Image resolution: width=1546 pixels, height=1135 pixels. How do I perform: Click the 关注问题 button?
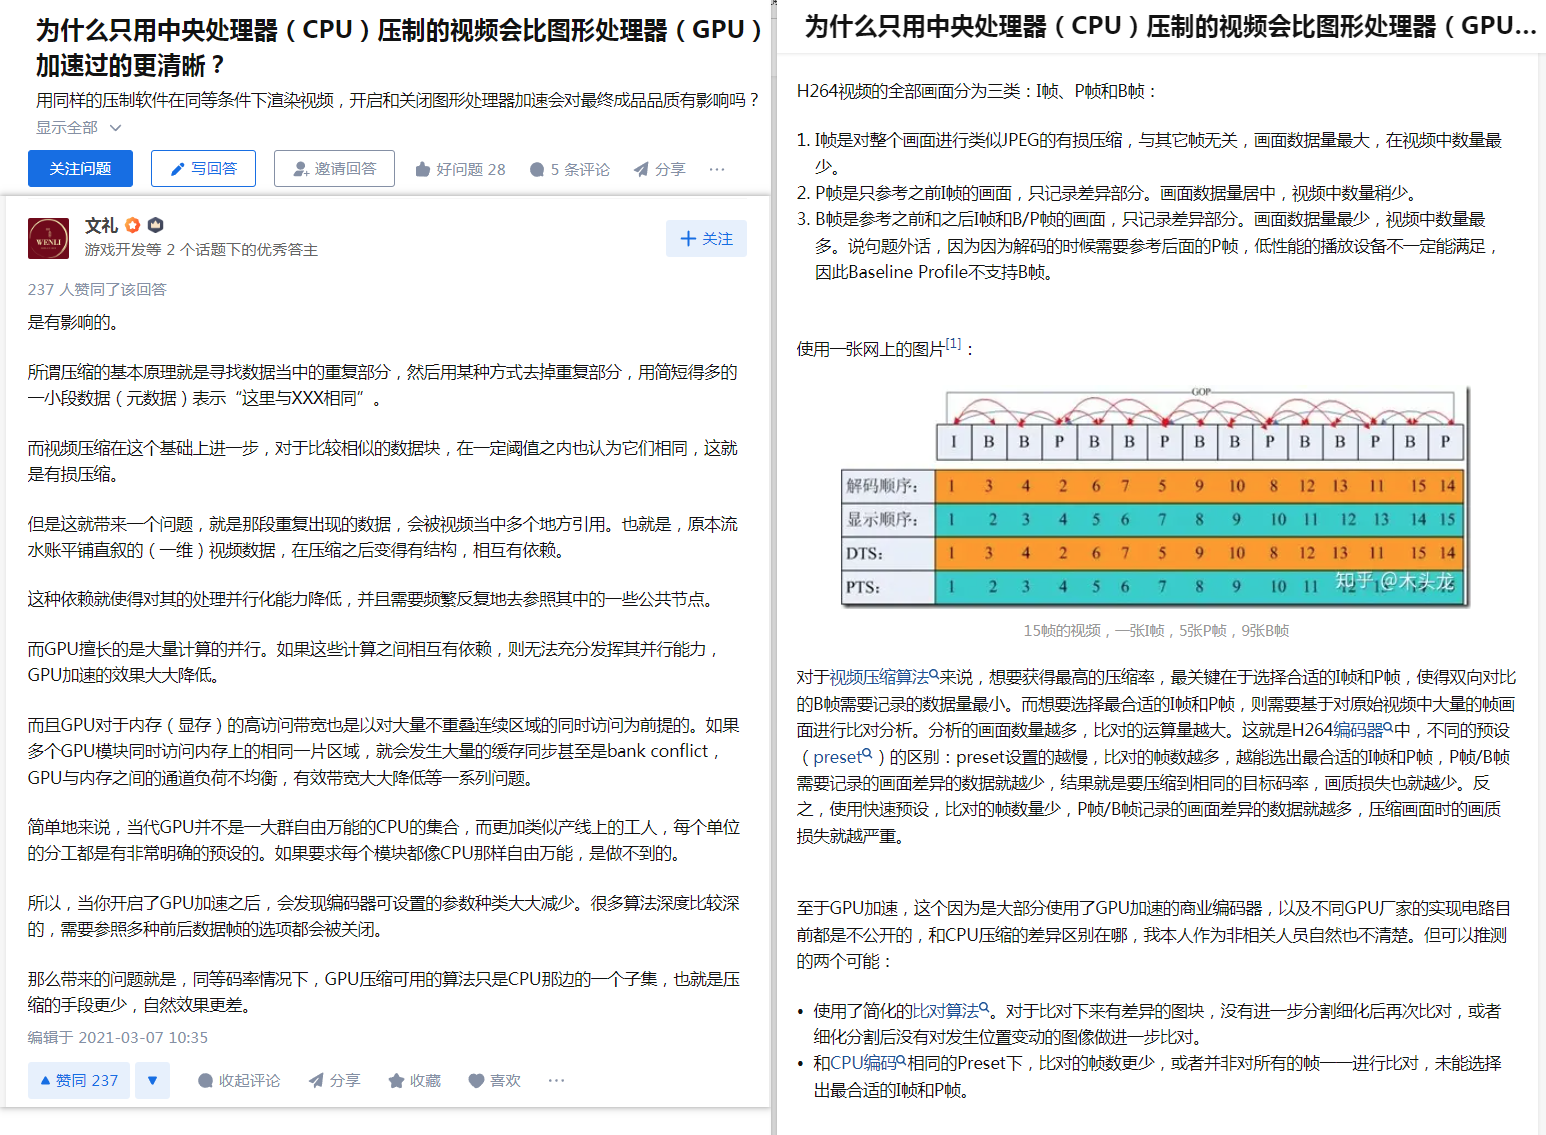(x=80, y=168)
